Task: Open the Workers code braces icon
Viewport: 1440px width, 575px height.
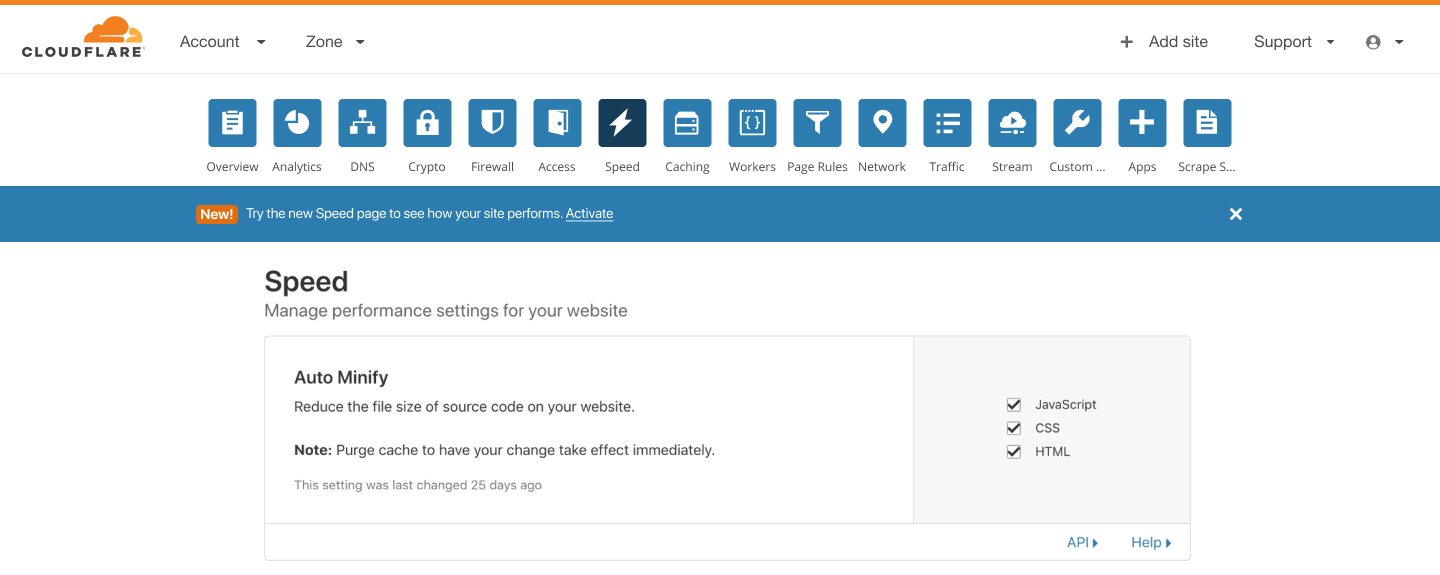Action: pyautogui.click(x=752, y=123)
